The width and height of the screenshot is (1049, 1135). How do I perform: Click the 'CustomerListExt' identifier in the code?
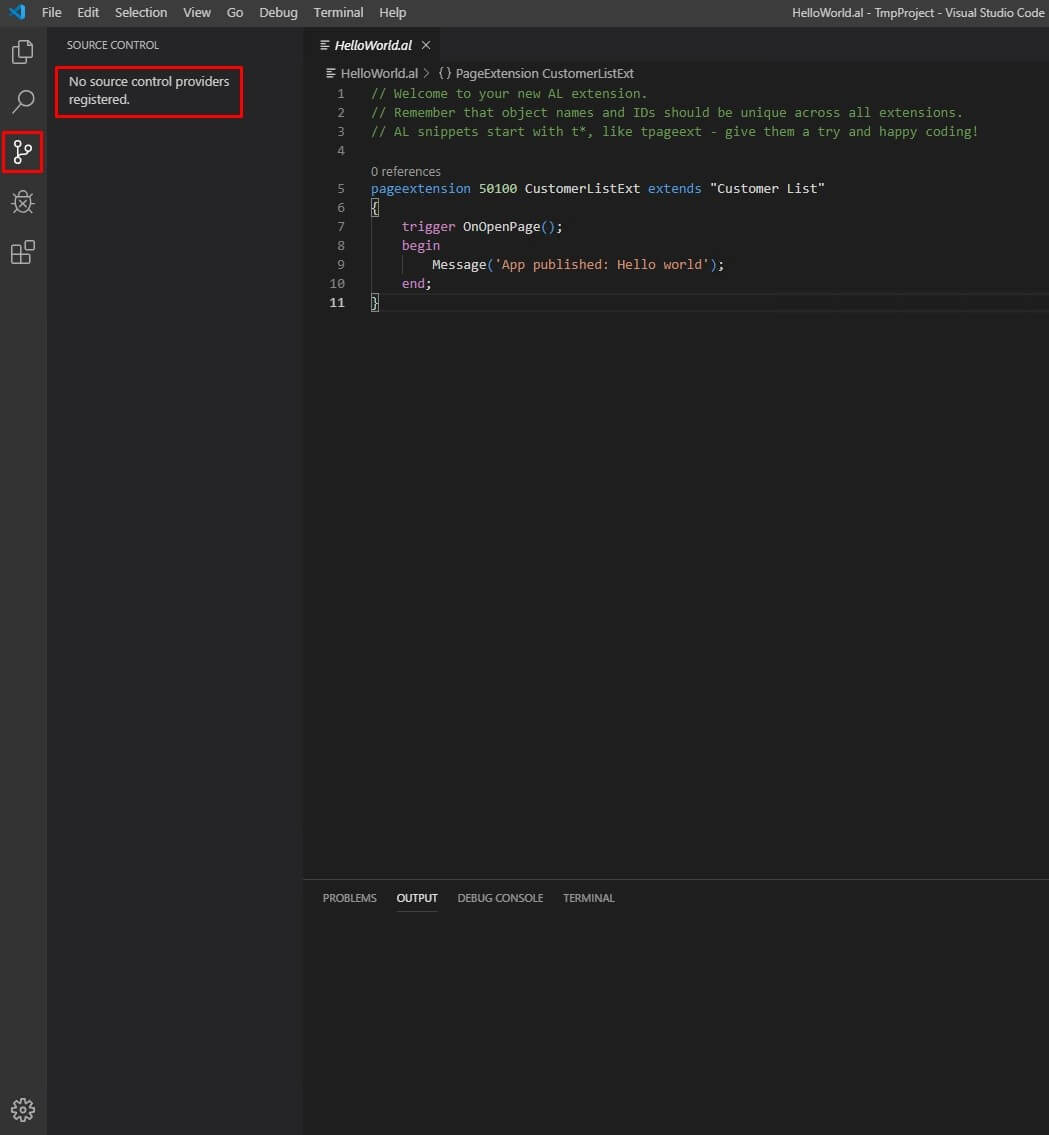[582, 188]
